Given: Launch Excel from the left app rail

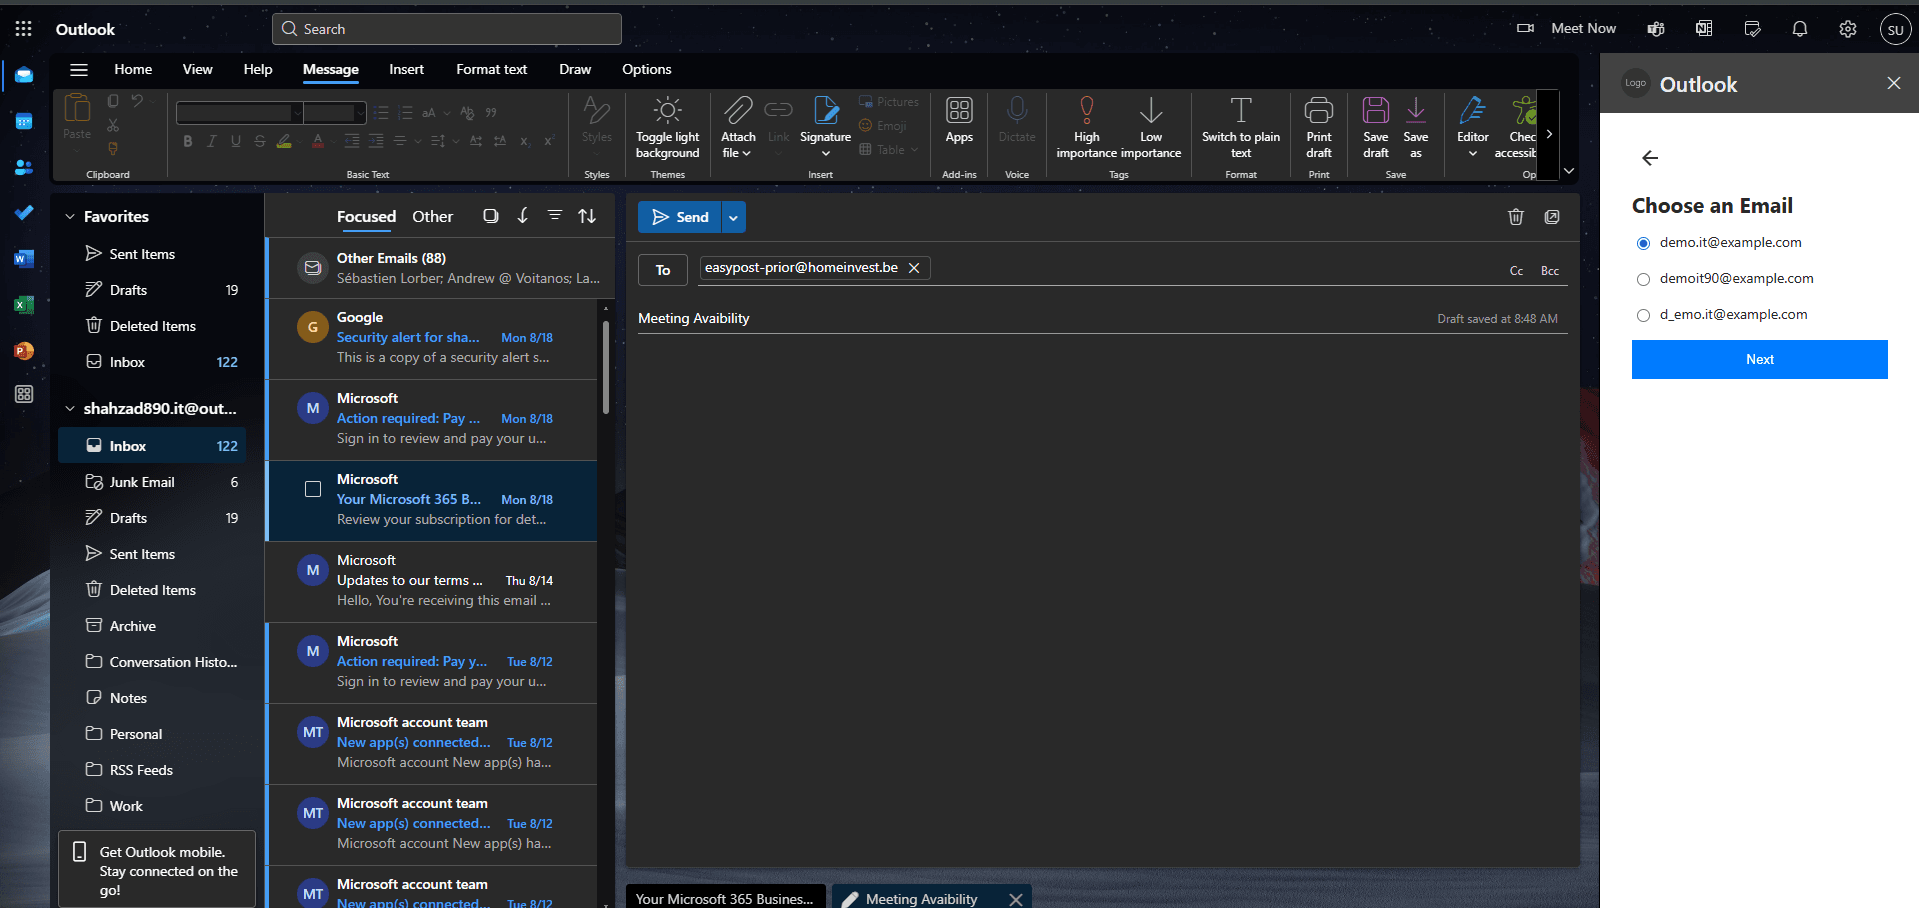Looking at the screenshot, I should tap(24, 305).
